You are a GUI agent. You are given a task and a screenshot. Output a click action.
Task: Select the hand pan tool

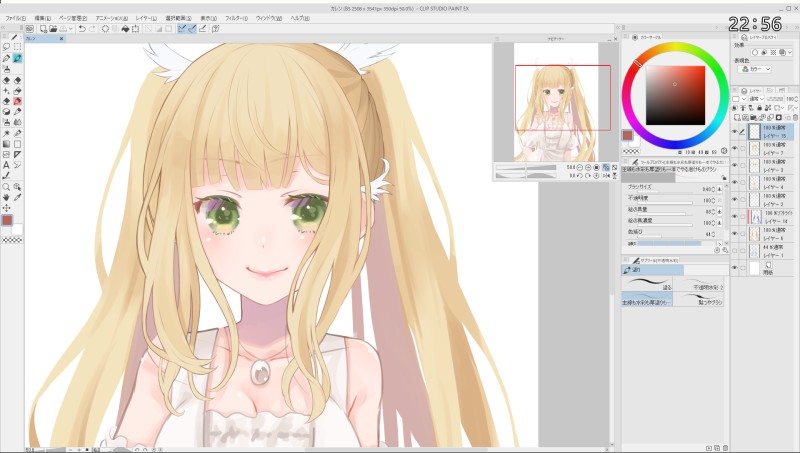6,197
